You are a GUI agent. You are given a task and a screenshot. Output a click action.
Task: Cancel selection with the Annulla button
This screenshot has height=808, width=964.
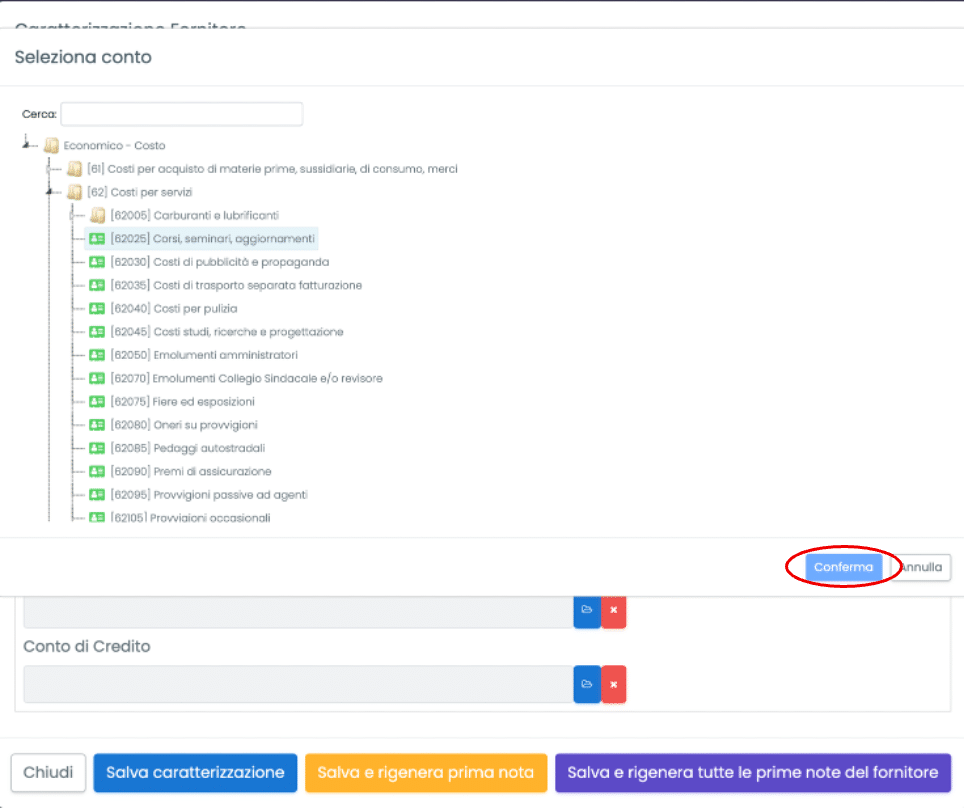922,567
